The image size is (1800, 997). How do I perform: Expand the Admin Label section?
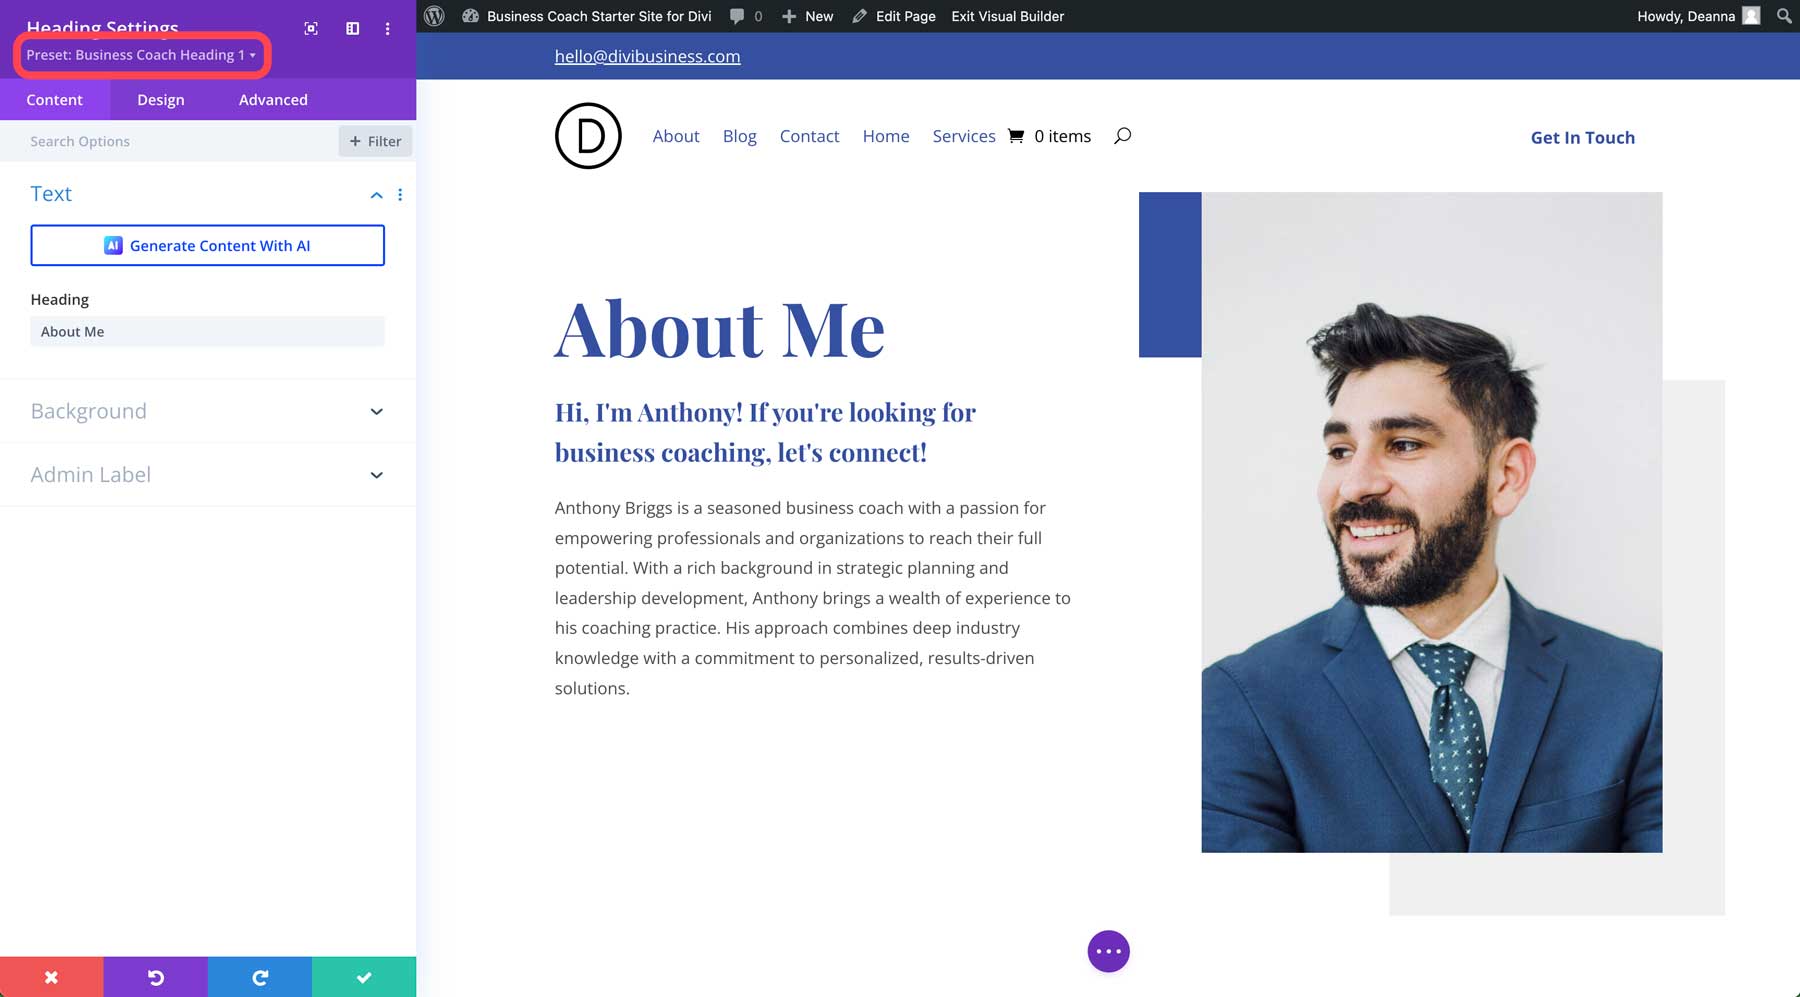[x=207, y=474]
